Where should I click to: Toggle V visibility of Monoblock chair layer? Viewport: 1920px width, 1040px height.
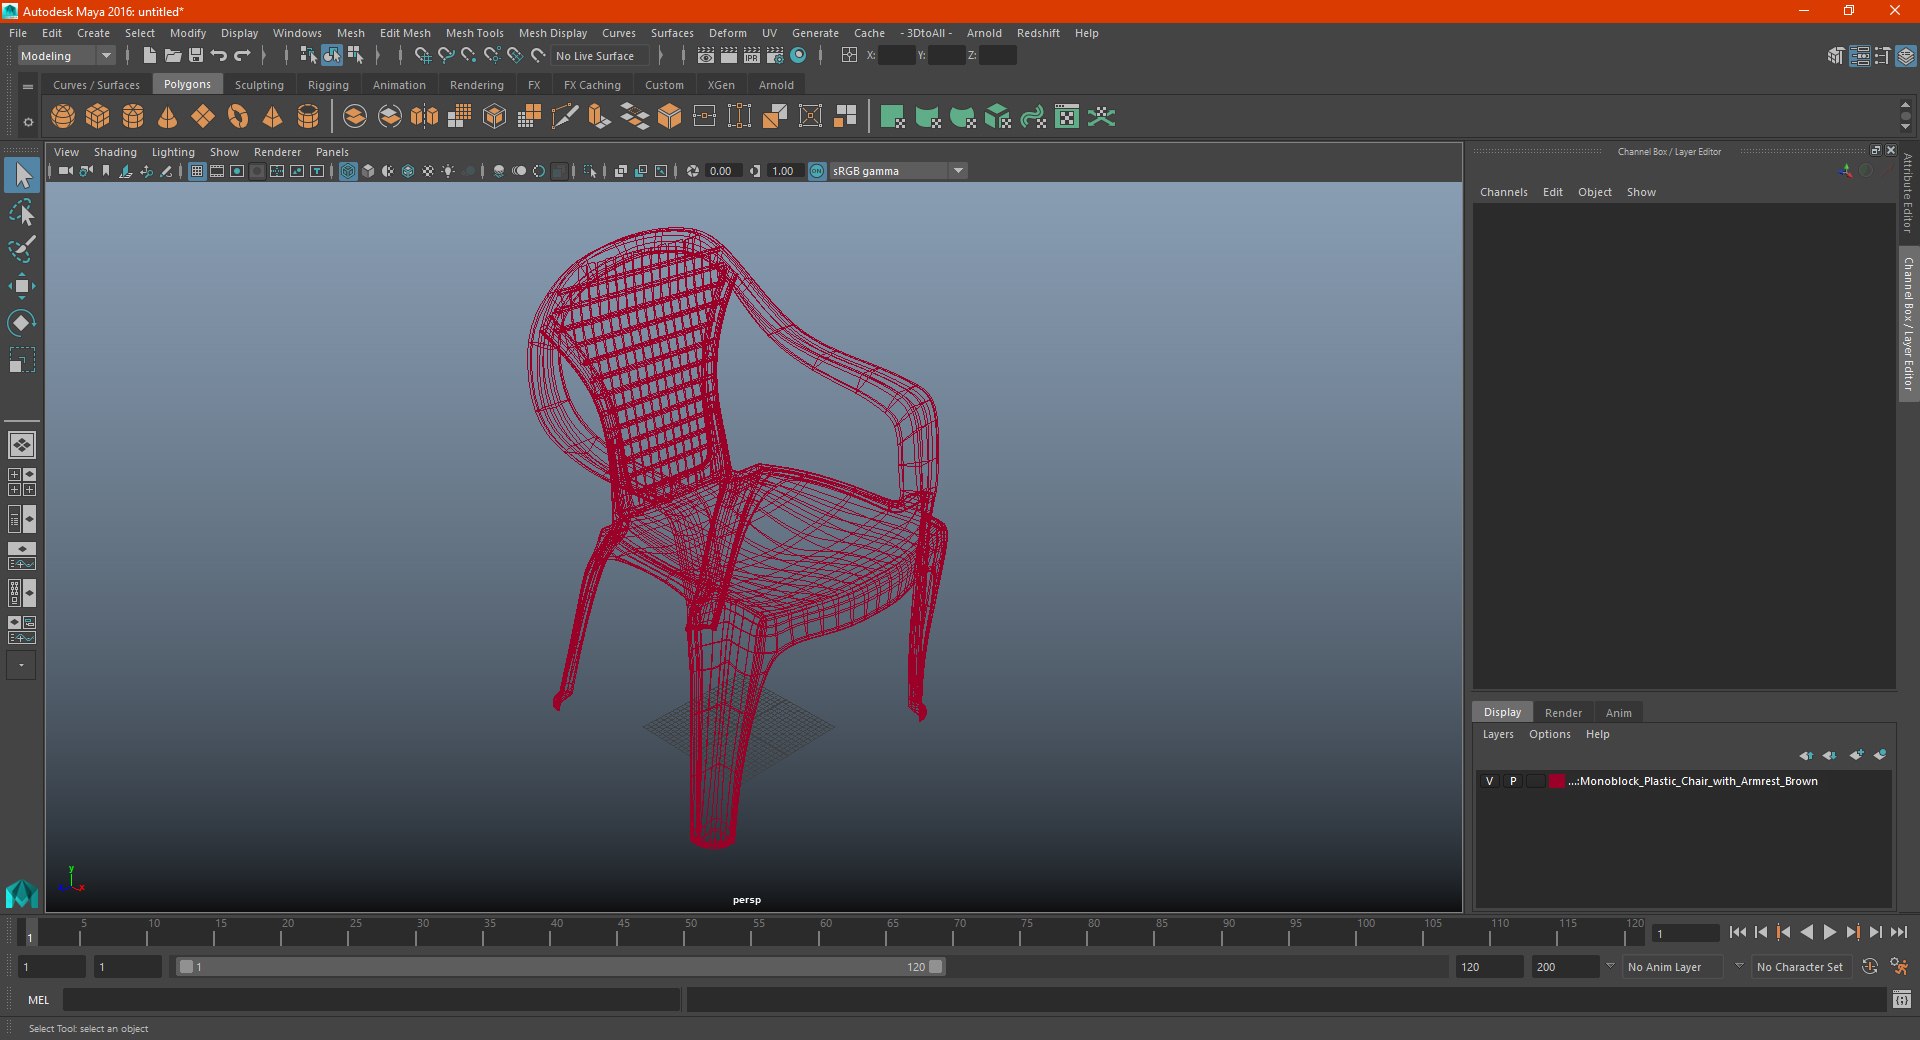coord(1489,781)
